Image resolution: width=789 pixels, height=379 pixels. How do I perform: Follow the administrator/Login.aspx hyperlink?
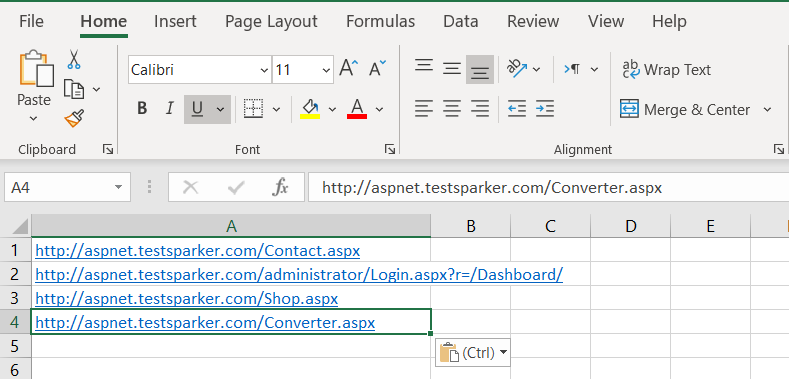pos(299,275)
